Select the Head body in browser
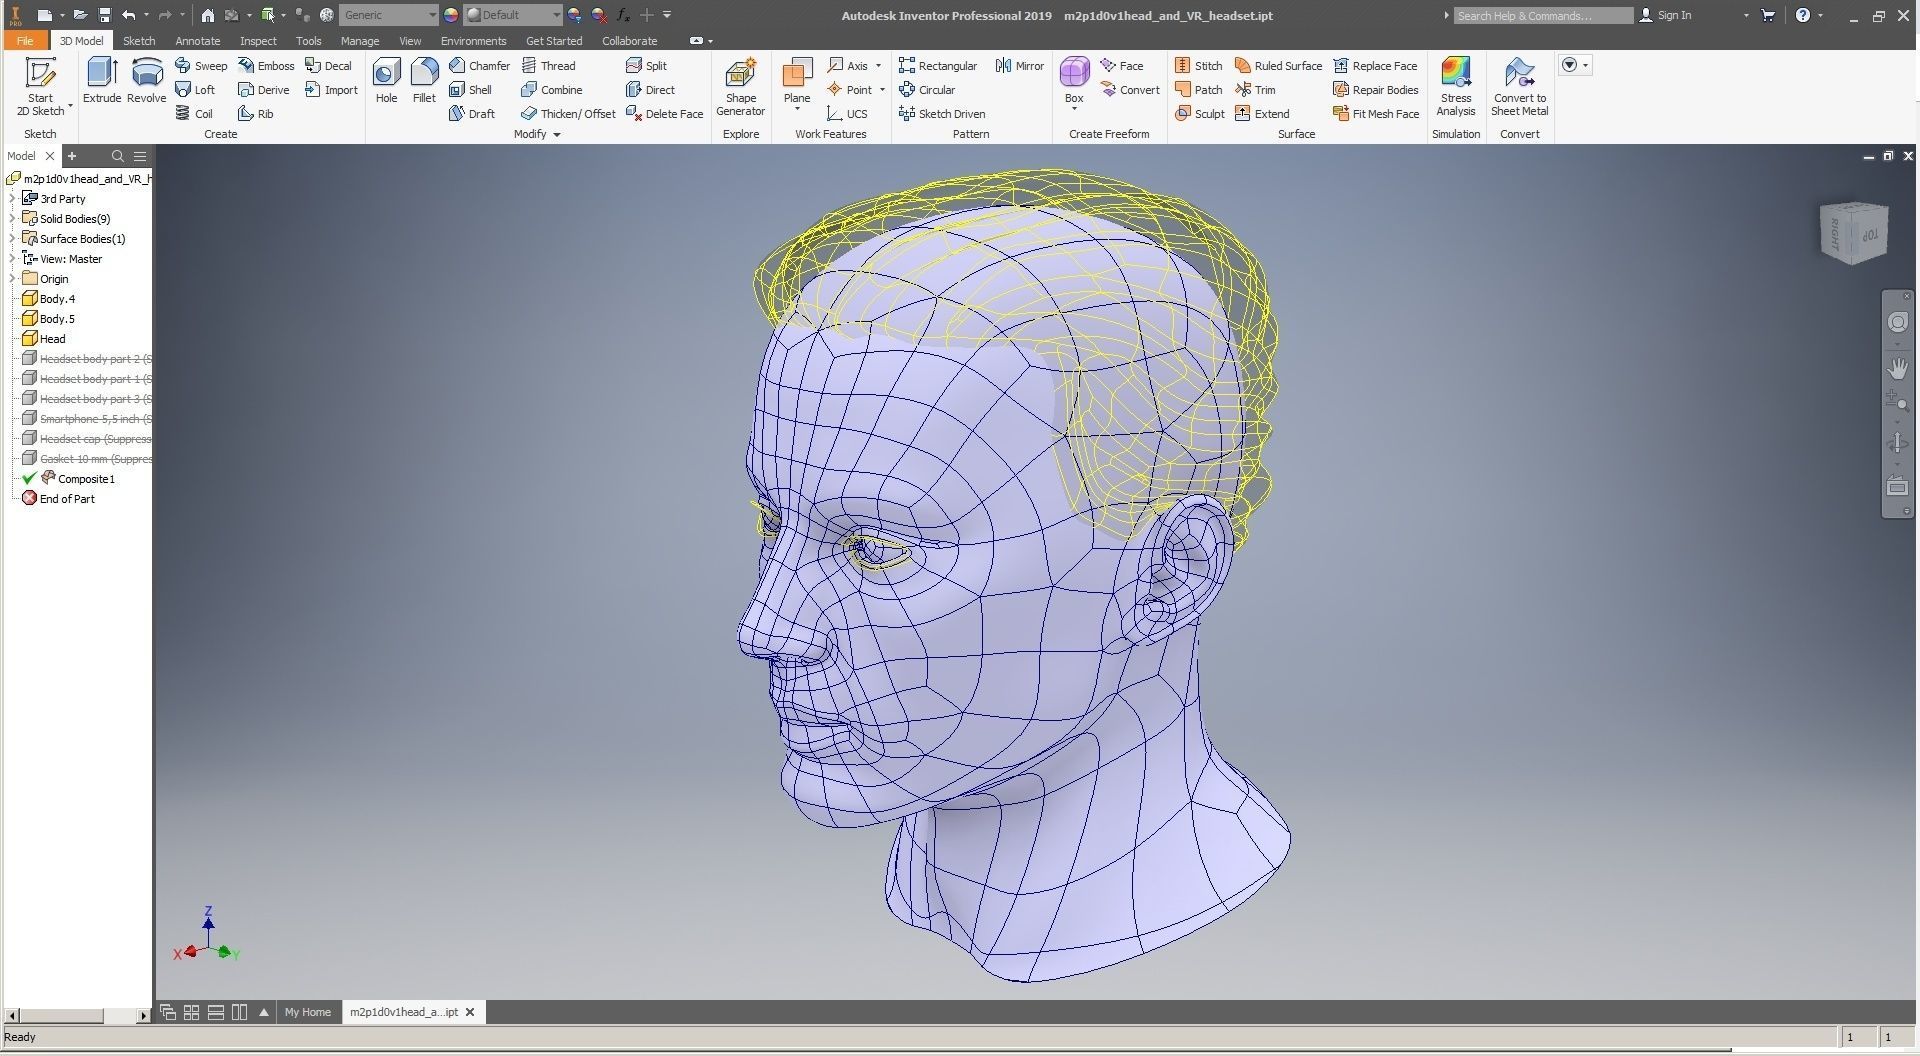This screenshot has width=1920, height=1056. coord(52,339)
